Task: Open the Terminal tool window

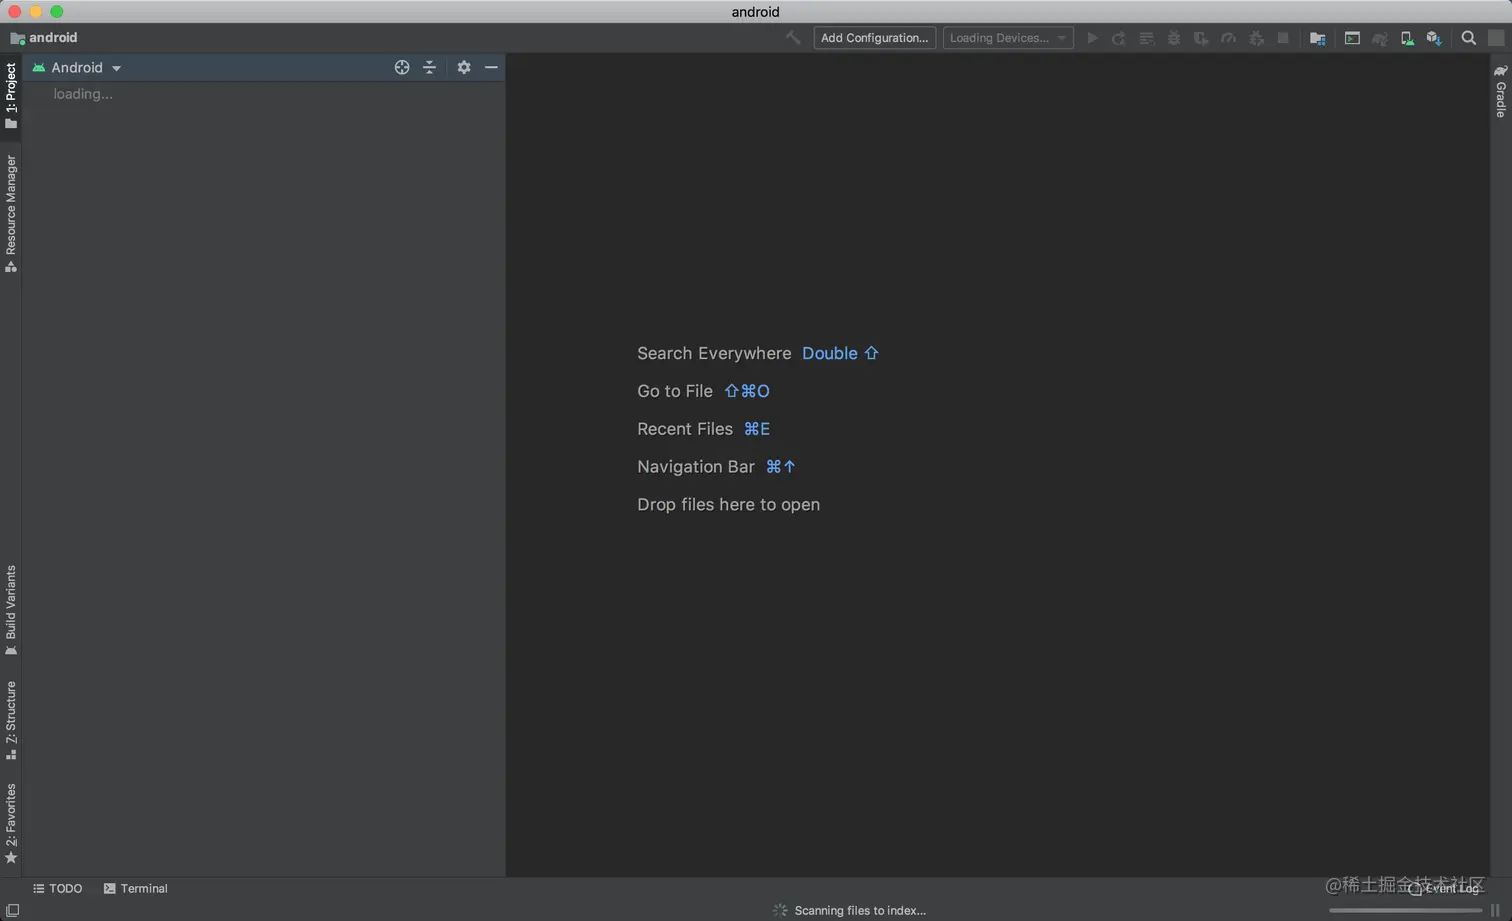Action: pos(135,888)
